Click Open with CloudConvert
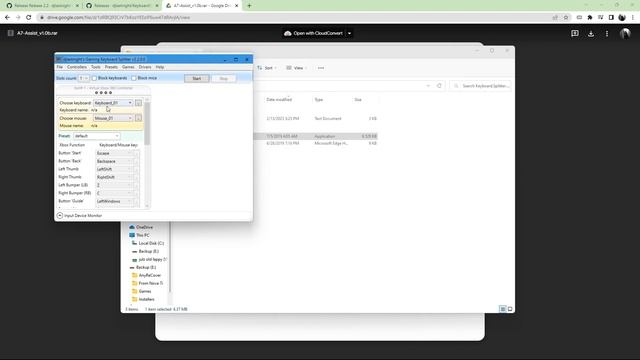Viewport: 640px width, 360px height. [x=313, y=33]
